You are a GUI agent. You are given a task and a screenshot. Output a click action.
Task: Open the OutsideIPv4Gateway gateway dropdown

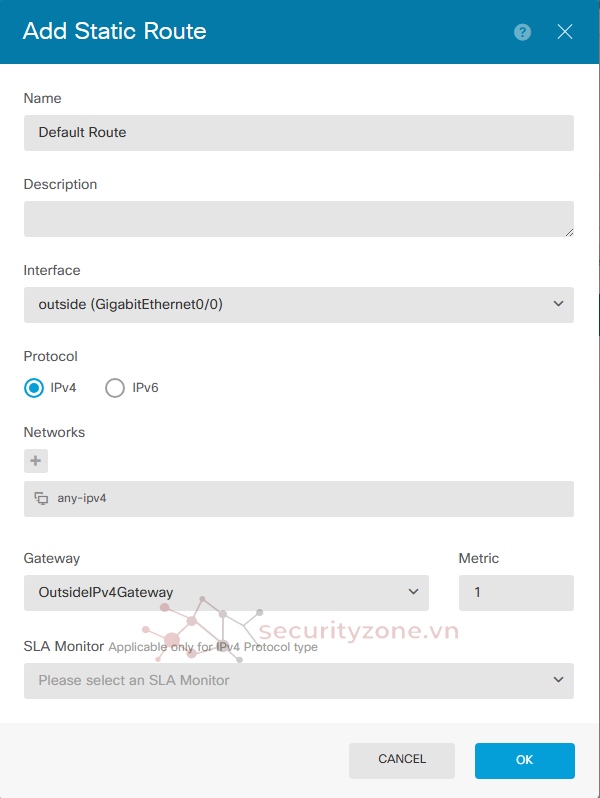[x=226, y=593]
